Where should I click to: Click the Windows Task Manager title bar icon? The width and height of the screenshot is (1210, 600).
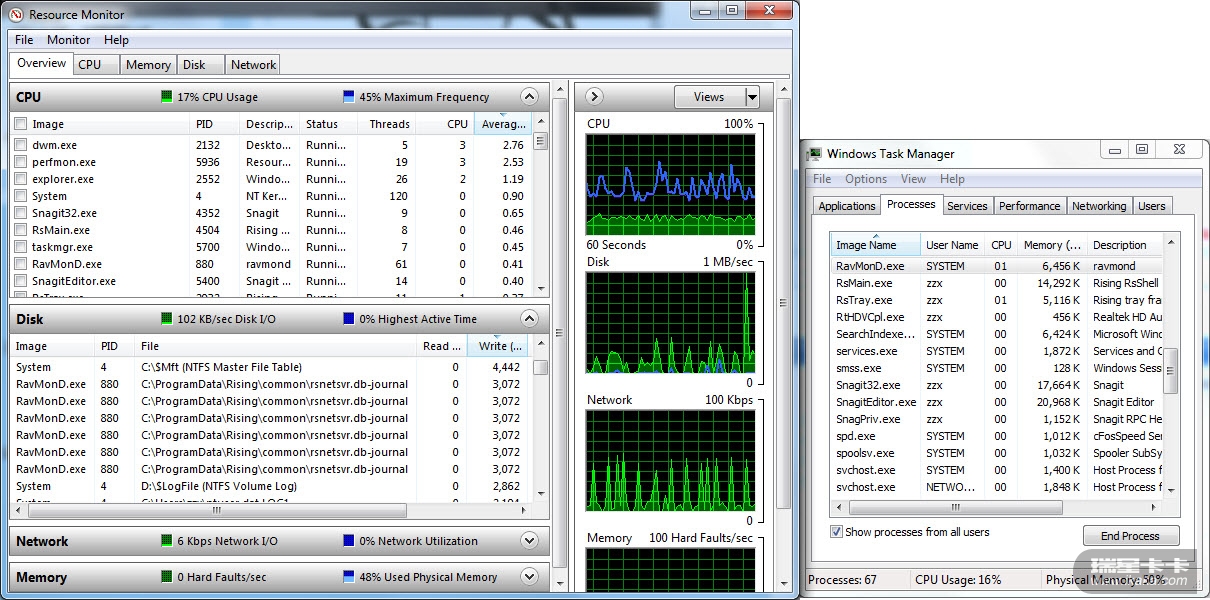click(x=816, y=153)
